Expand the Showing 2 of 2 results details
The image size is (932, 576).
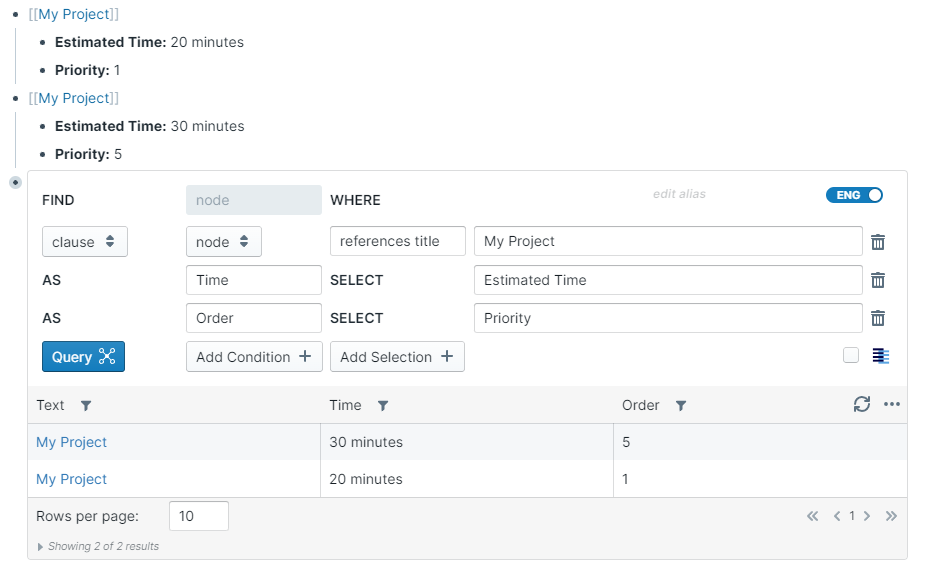40,547
